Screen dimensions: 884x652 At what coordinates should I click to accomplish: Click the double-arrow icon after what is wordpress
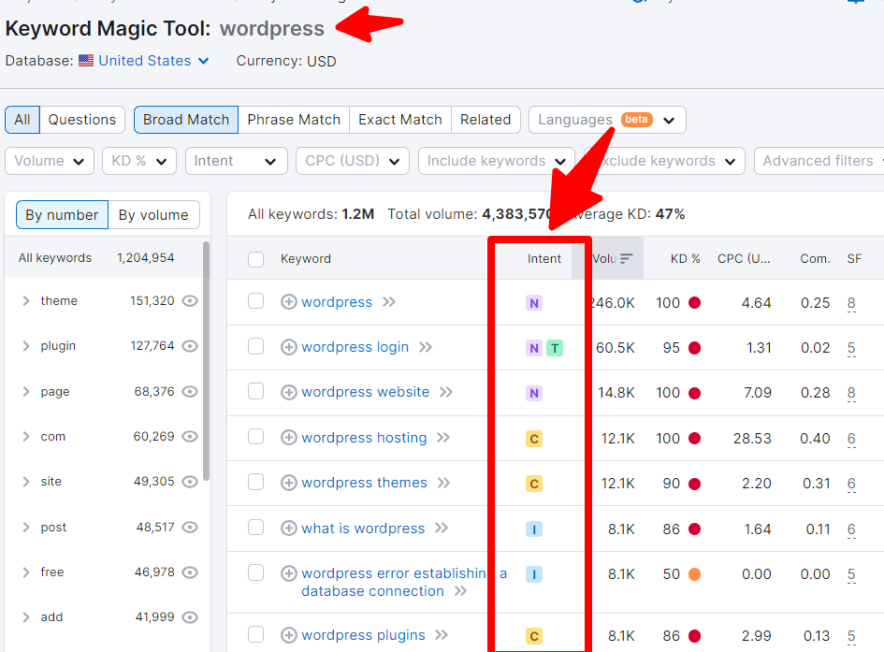point(441,528)
